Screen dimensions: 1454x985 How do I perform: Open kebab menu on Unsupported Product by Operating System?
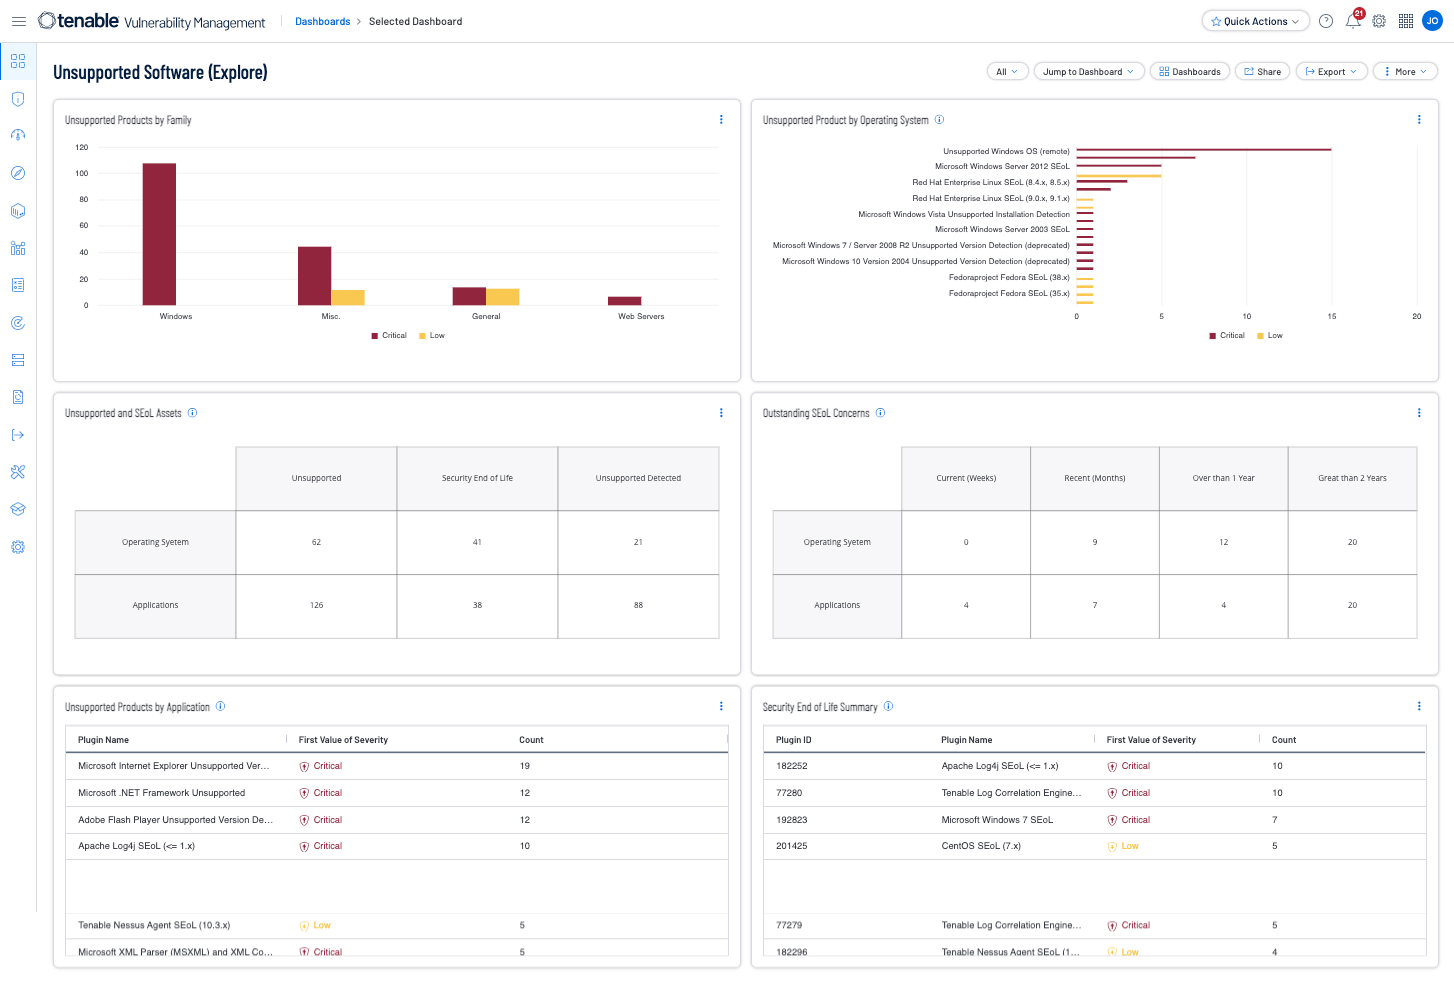(x=1419, y=120)
